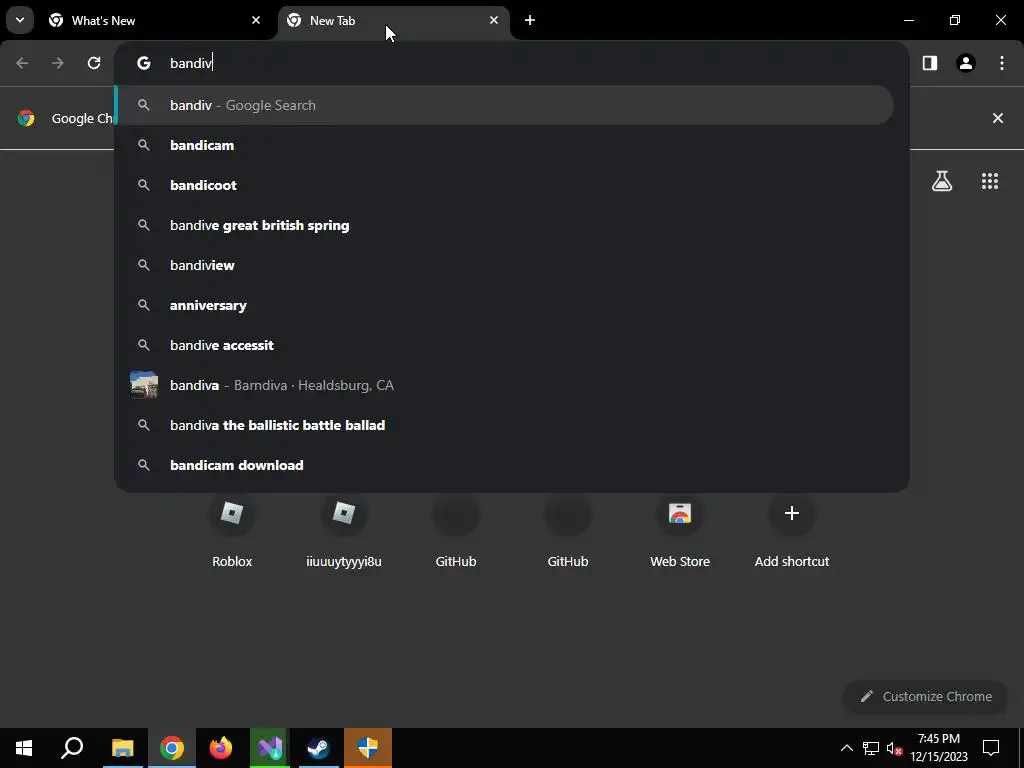Open the iiuuuytyyyi8u shortcut
Screen dimensions: 1024x768
[344, 531]
